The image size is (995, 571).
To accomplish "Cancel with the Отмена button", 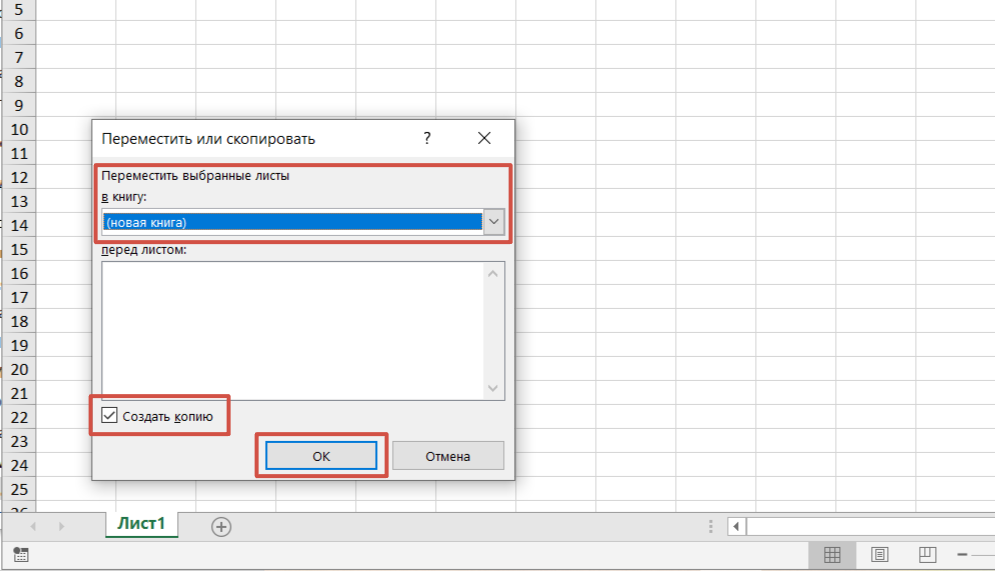I will point(448,456).
